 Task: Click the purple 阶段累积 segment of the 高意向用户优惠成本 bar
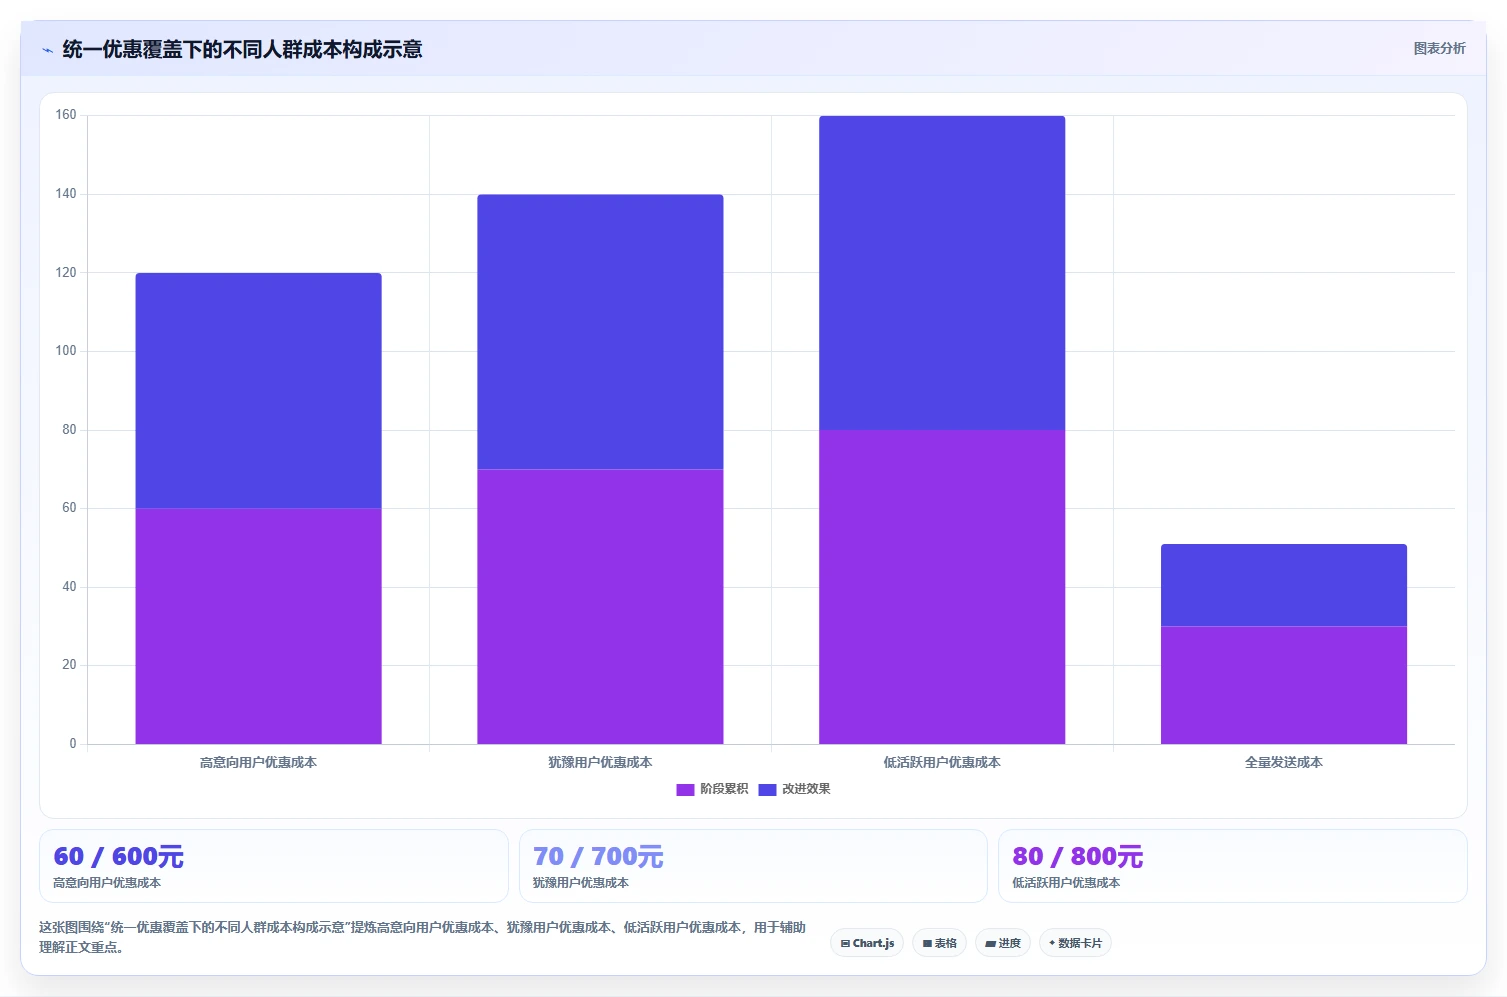(258, 626)
